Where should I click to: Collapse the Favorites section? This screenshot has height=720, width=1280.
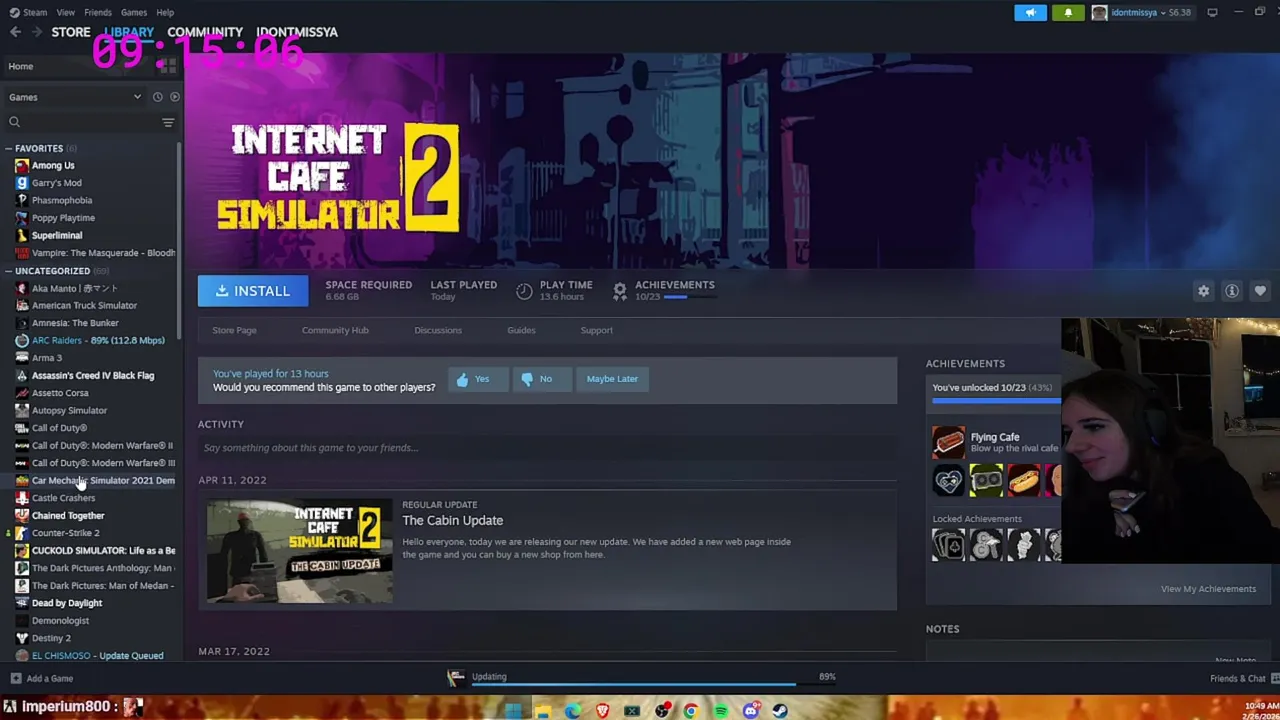[9, 148]
